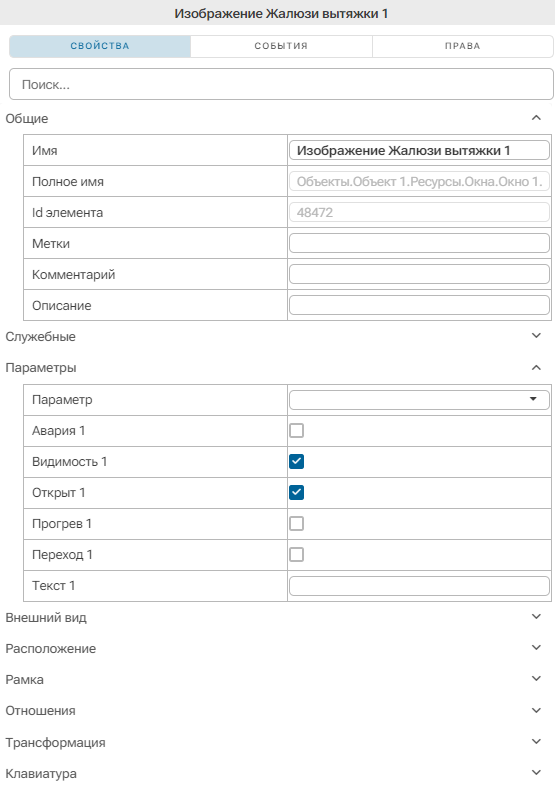Open the Параметр dropdown list
Screen dimensions: 555x791
(x=419, y=400)
